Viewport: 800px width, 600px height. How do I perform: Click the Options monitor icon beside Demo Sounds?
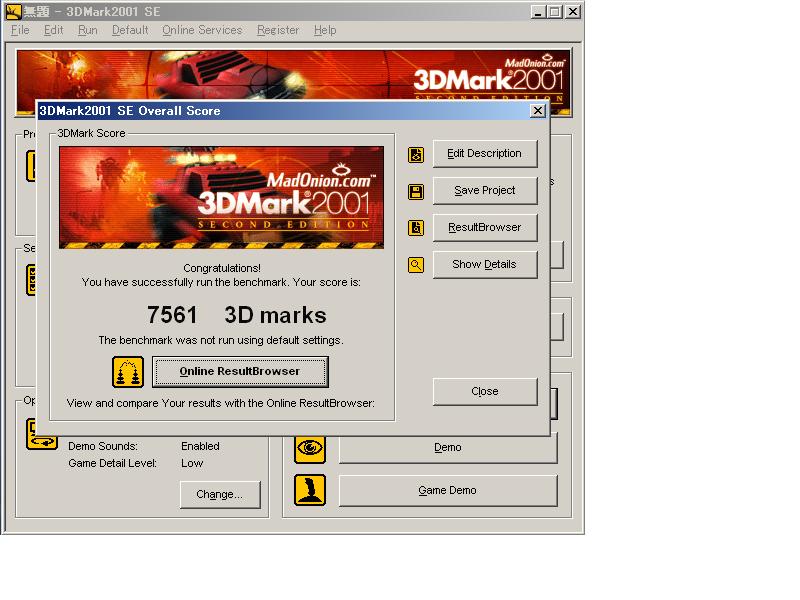pos(41,434)
